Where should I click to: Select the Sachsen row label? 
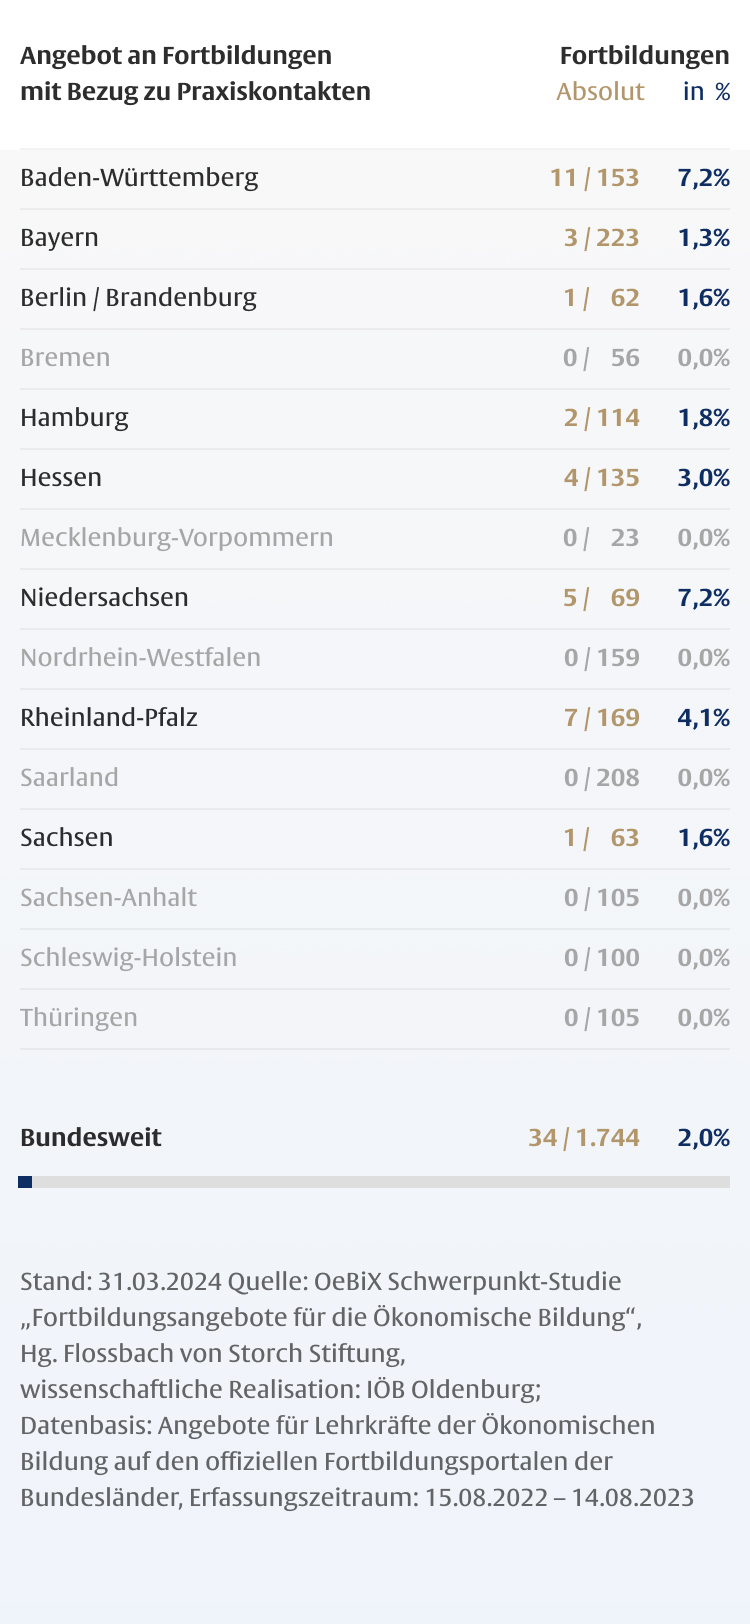(66, 838)
